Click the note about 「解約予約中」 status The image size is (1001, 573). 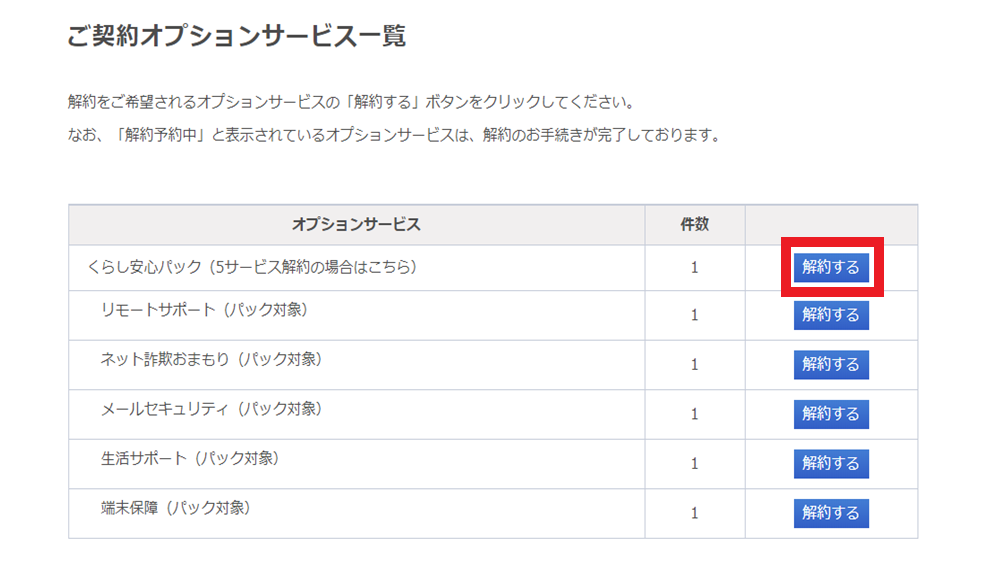pos(395,135)
